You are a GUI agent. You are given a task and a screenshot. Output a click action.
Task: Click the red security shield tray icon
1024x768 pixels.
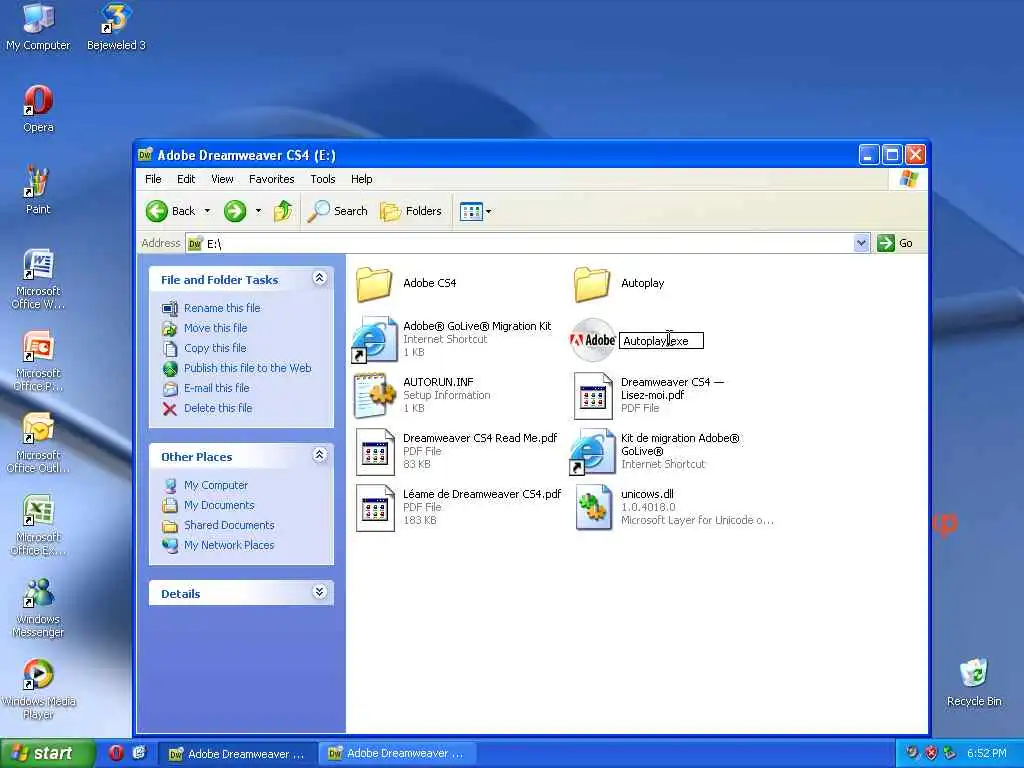coord(931,754)
